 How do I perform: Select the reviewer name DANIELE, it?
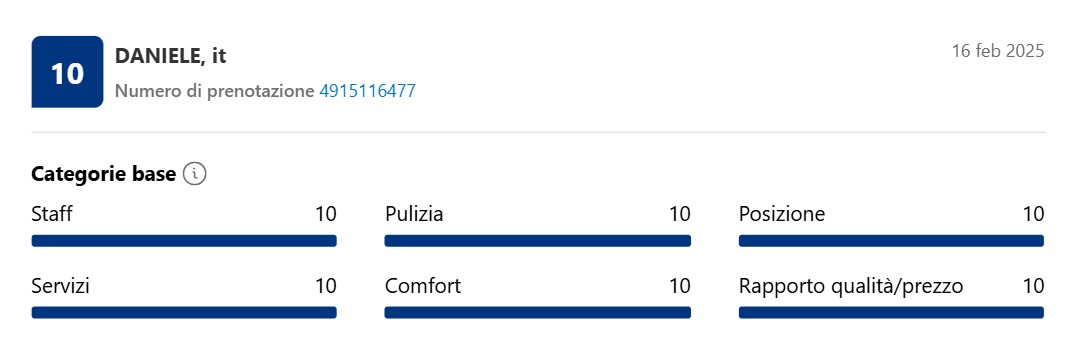point(171,56)
